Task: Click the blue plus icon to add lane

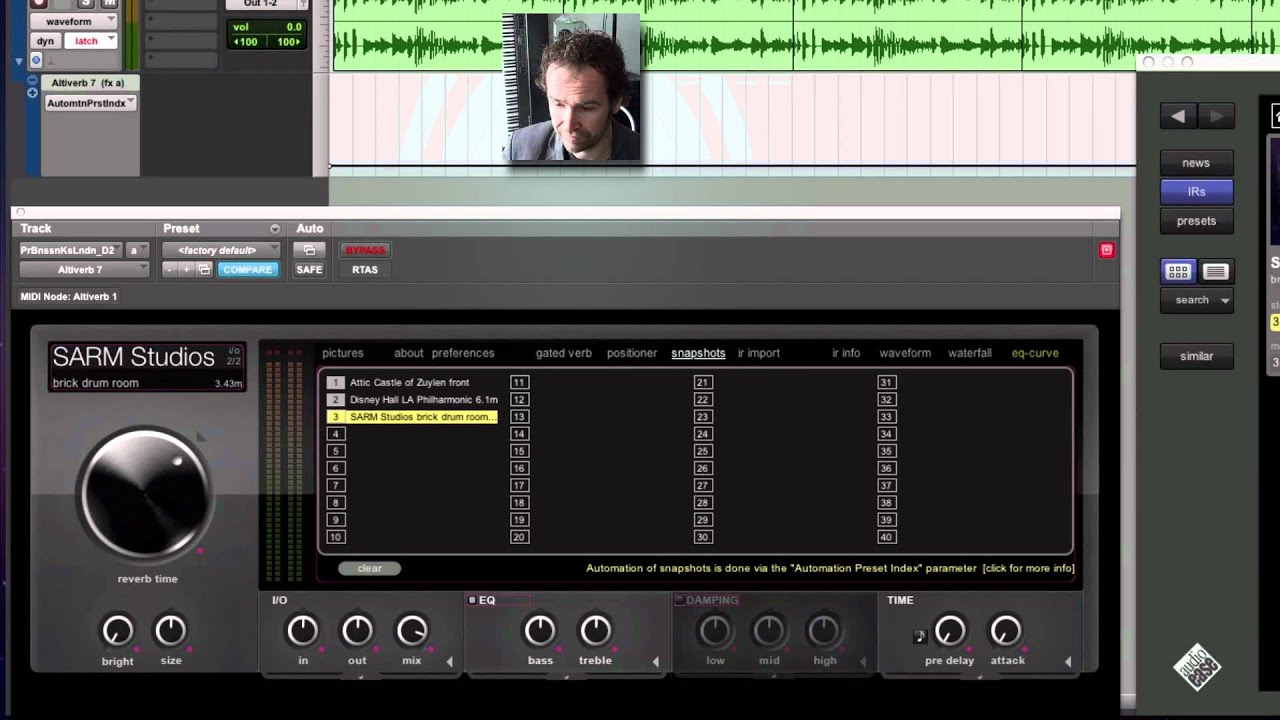Action: 33,93
